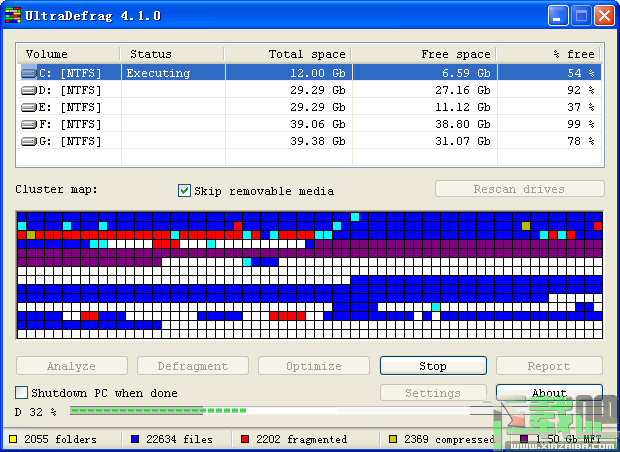Click the 54 % free cell
Image resolution: width=620 pixels, height=452 pixels.
click(549, 73)
